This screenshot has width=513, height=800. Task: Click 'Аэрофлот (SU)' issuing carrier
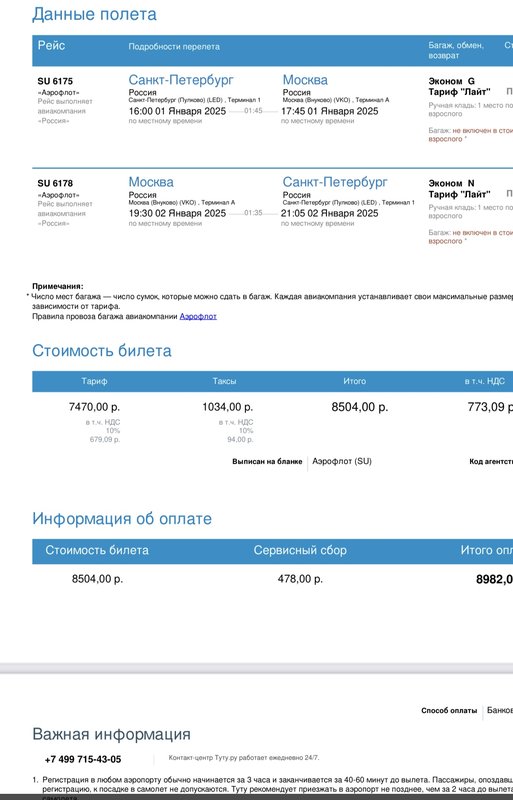click(342, 461)
